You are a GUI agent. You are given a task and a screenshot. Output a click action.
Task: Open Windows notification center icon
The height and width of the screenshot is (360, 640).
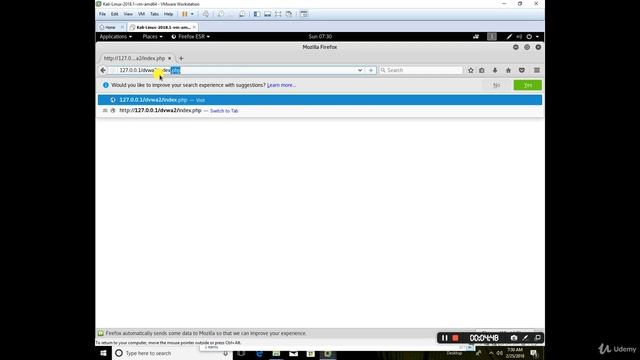tap(534, 353)
